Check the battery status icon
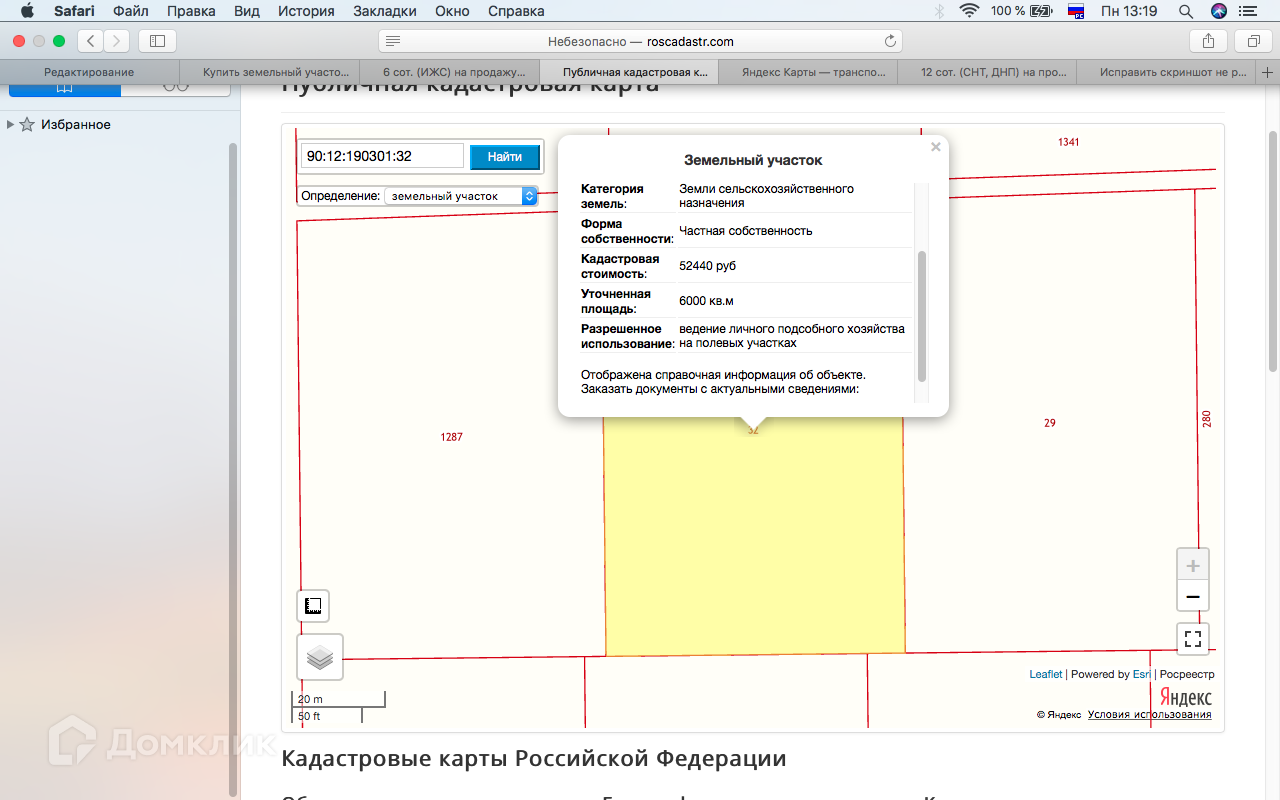 [x=1041, y=11]
